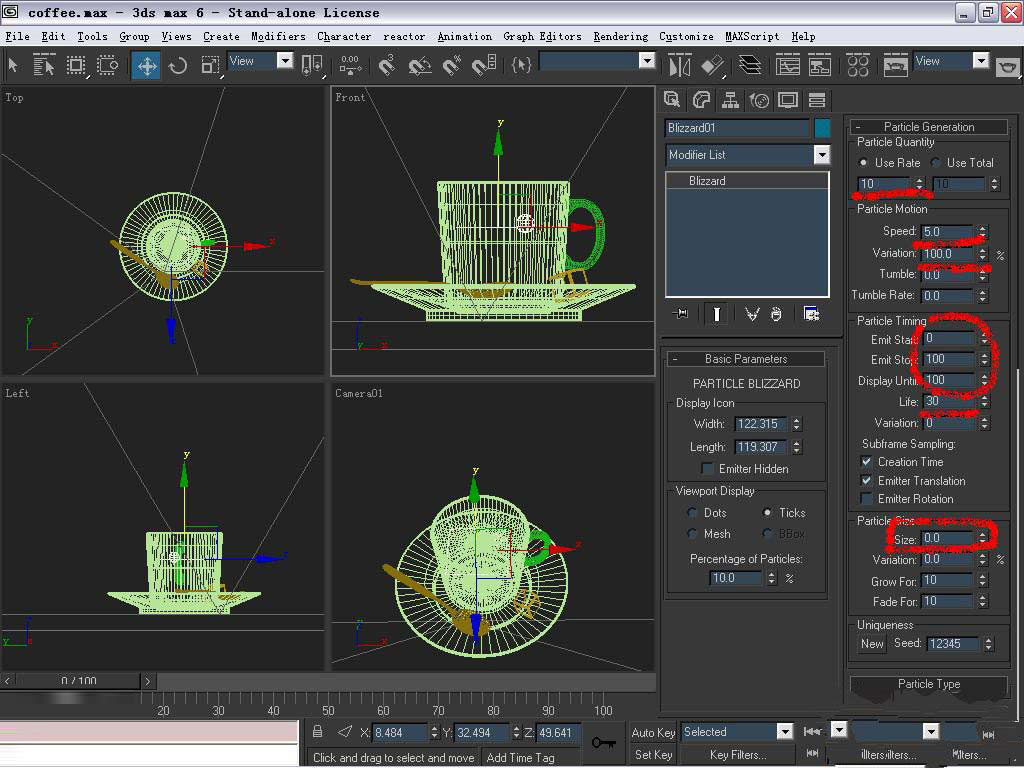Open the Hierarchy panel tab

coord(730,100)
